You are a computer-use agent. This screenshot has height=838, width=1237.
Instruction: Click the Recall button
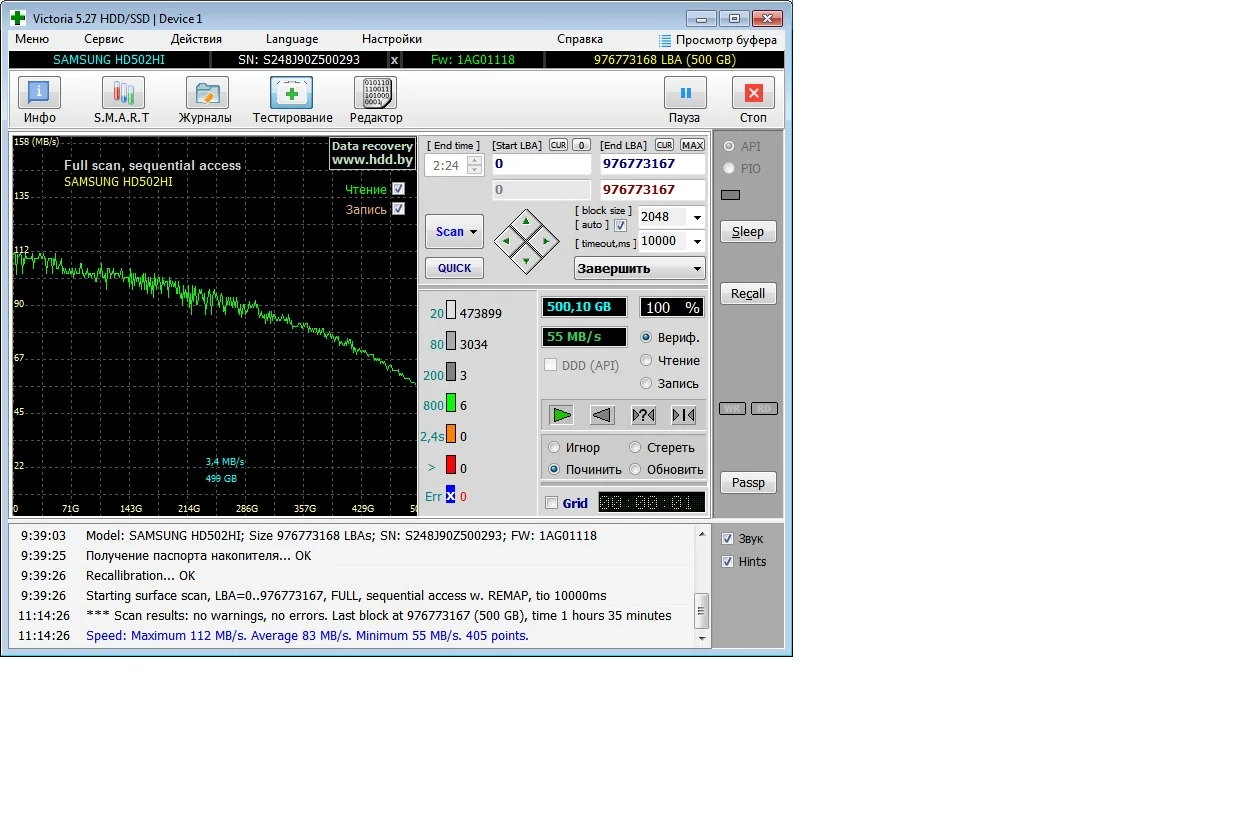click(x=748, y=294)
